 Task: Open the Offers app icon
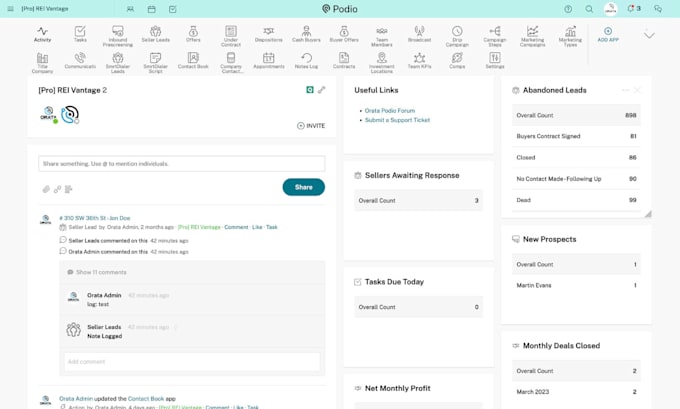click(x=193, y=34)
